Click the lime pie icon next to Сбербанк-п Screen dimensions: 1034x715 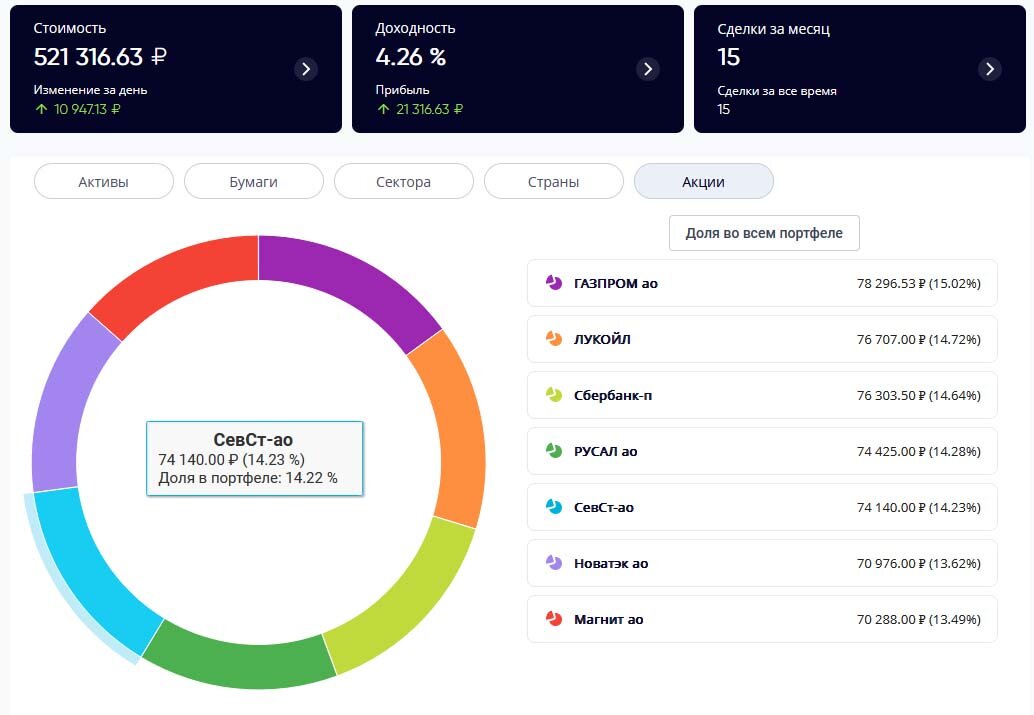[x=554, y=395]
